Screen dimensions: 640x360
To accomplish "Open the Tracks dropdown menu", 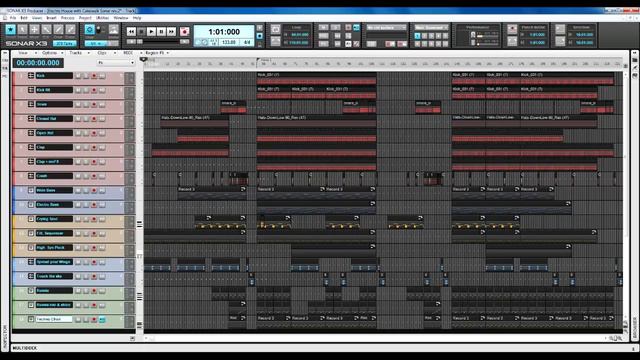I will click(x=79, y=53).
